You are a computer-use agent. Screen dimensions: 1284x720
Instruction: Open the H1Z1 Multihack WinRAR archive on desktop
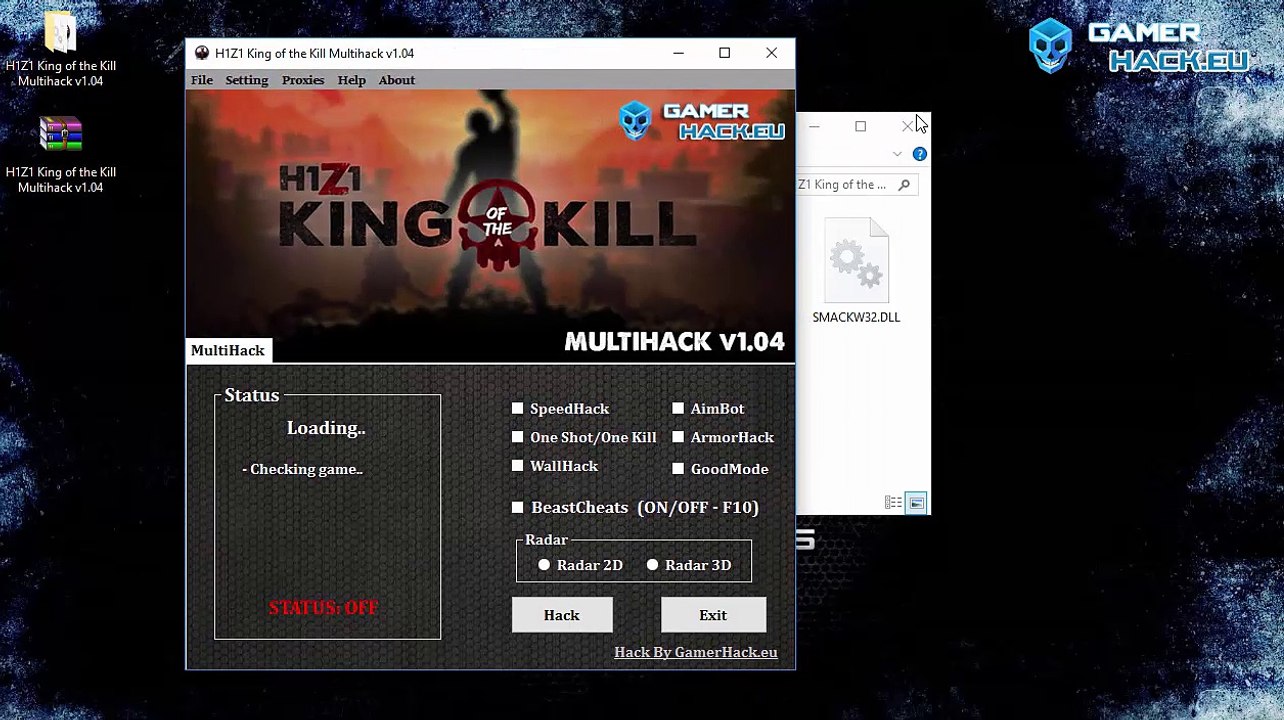coord(60,156)
